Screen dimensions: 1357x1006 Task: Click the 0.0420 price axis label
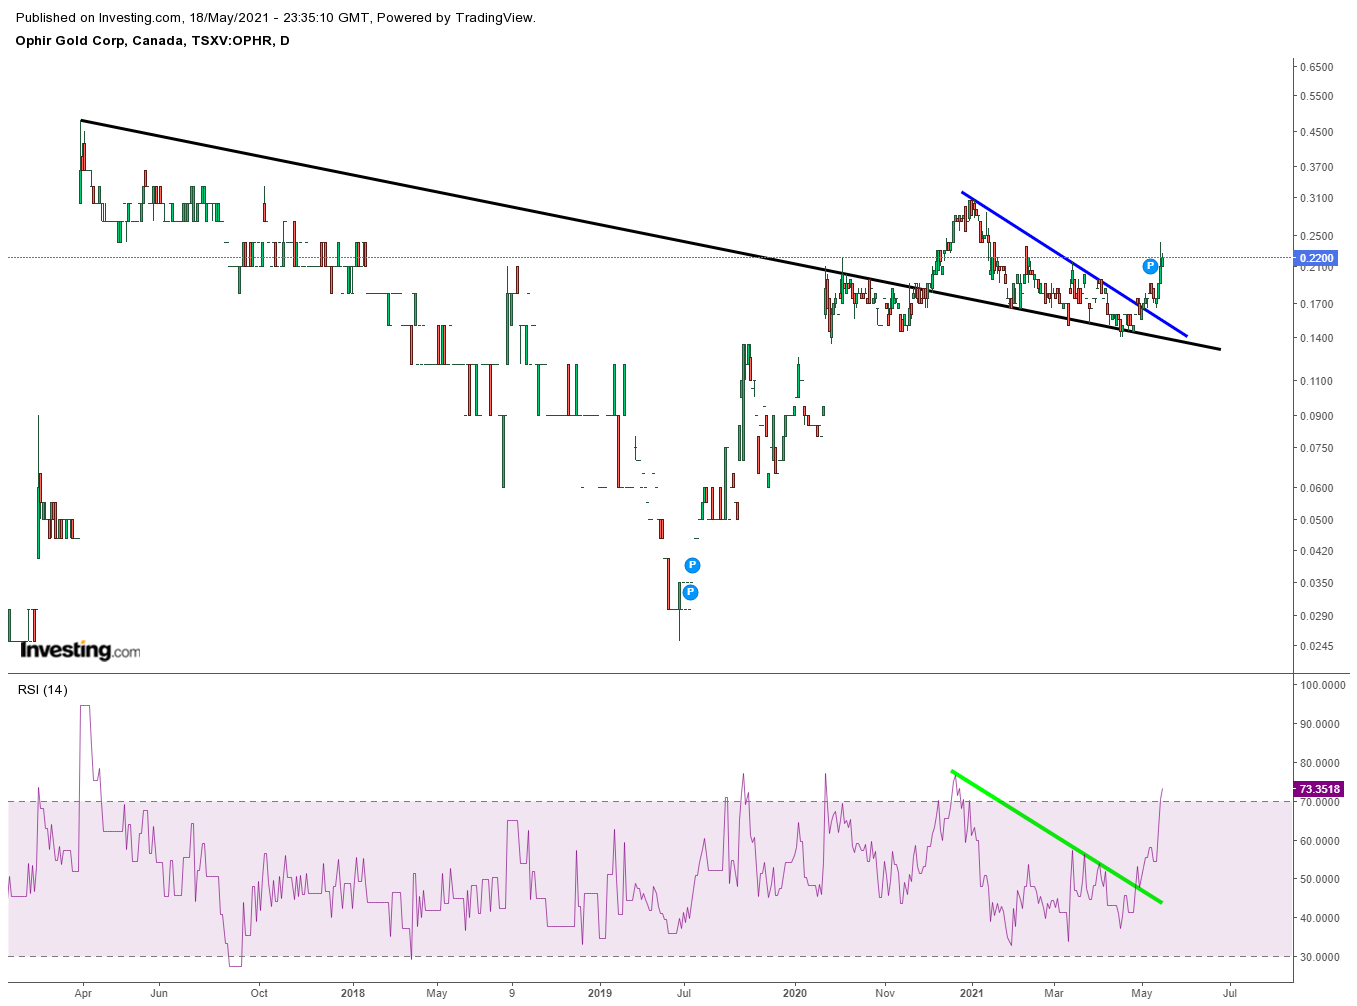tap(1317, 551)
